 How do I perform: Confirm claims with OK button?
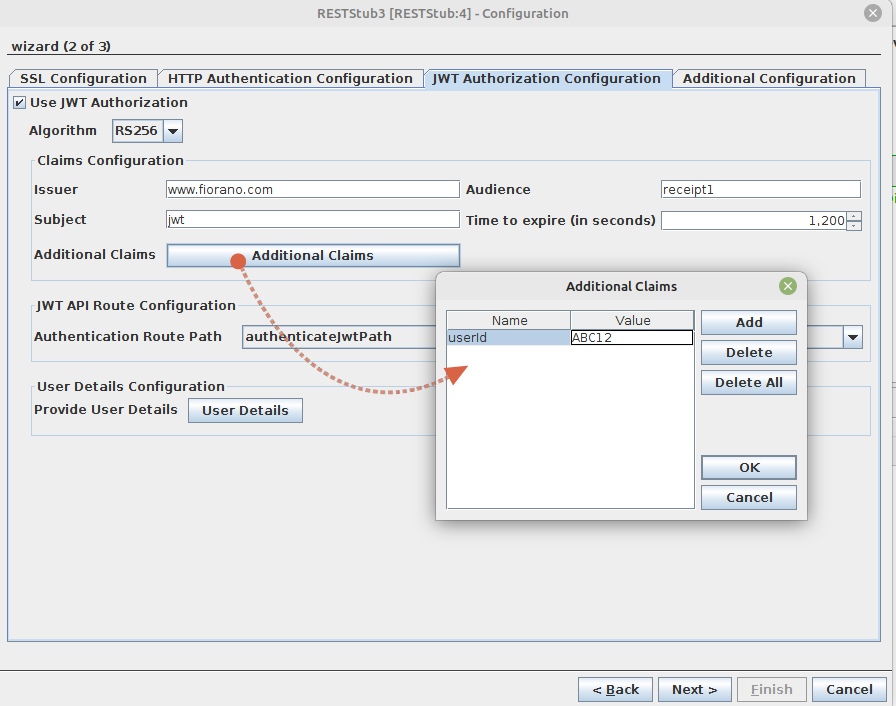point(748,468)
